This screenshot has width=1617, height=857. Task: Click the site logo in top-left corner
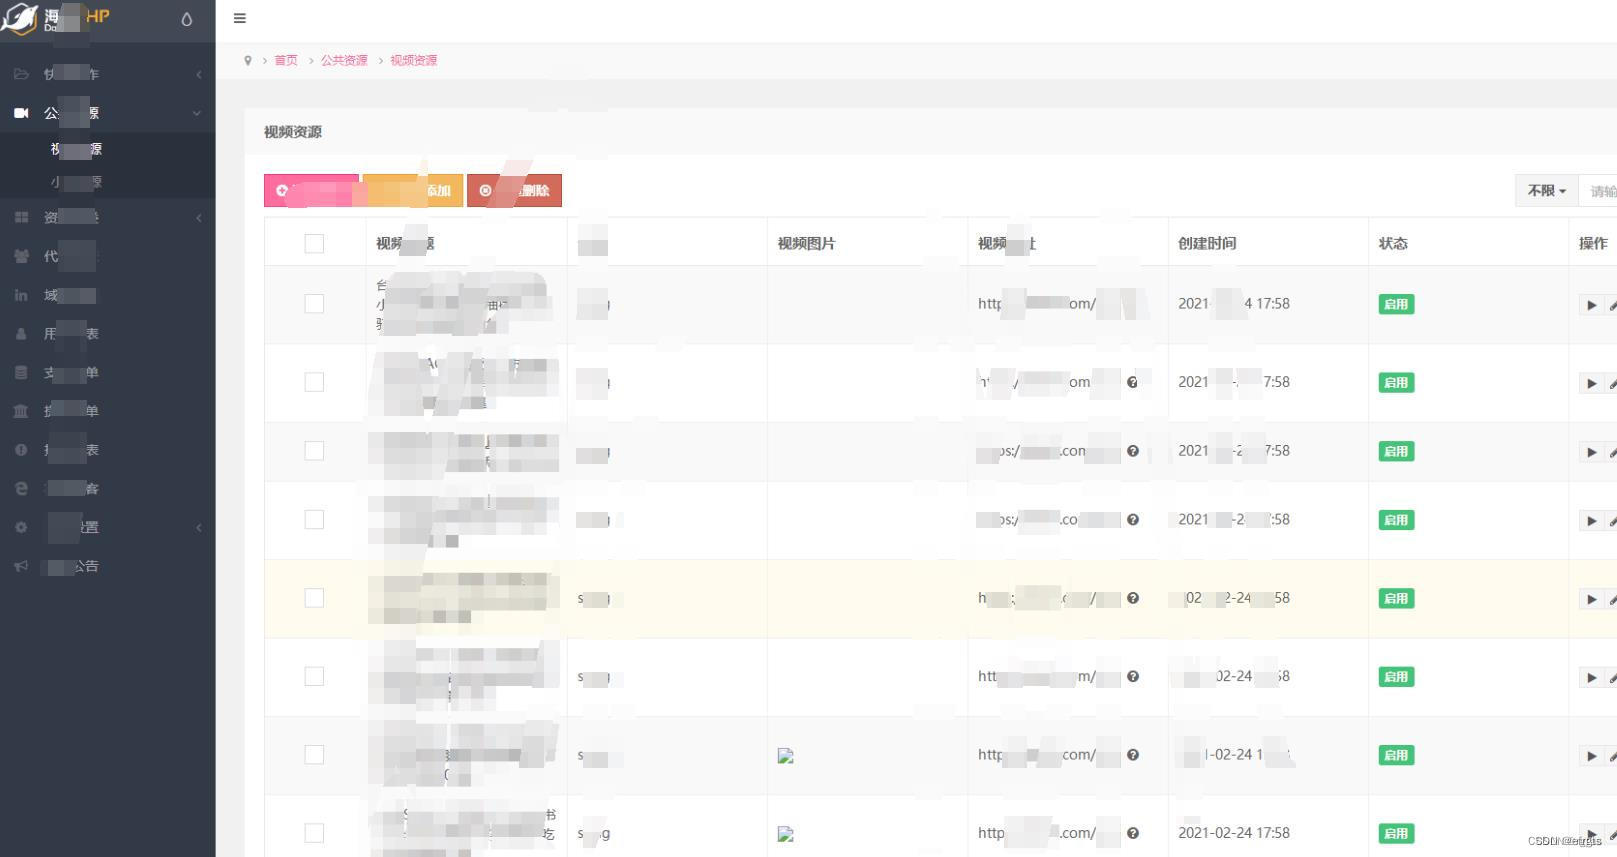click(x=55, y=18)
